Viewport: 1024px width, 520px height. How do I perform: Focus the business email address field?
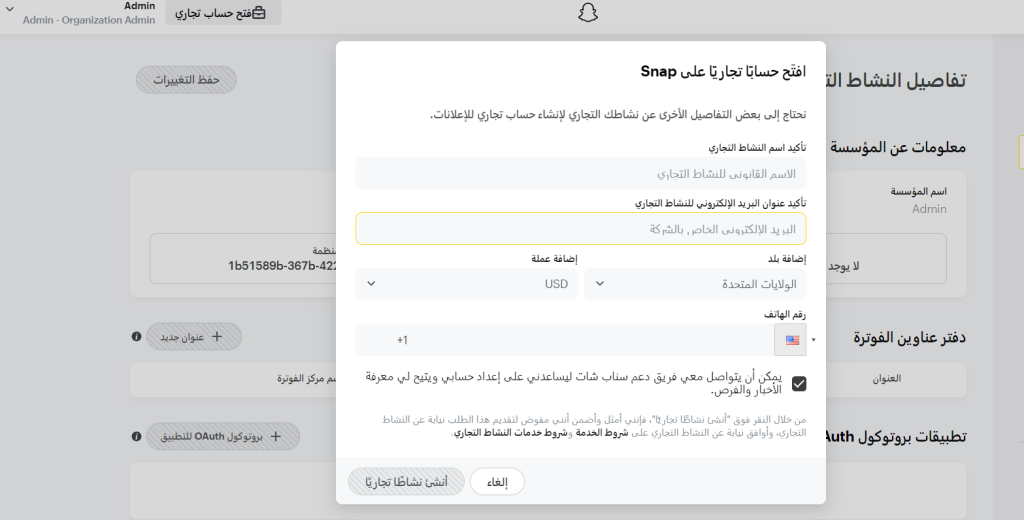[x=581, y=229]
